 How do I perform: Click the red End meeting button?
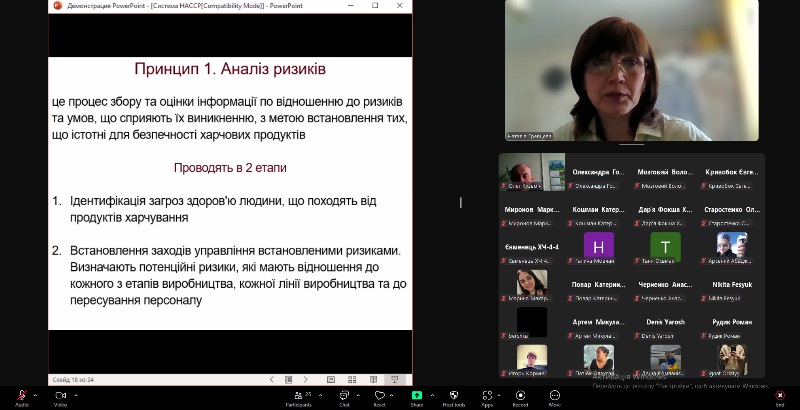[x=779, y=396]
